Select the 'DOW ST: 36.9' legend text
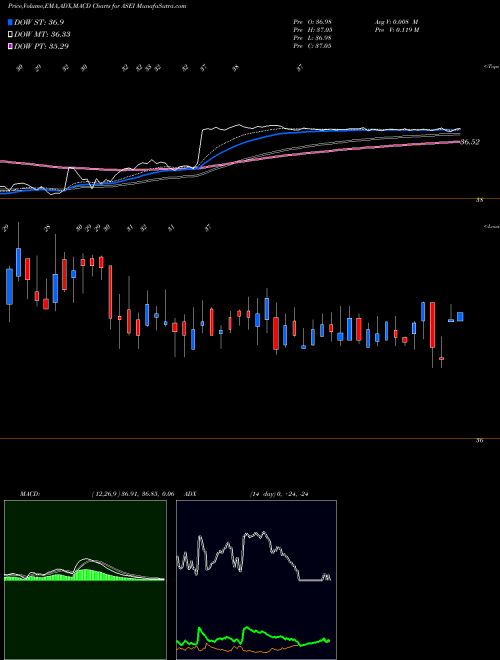Screen dimensions: 500x660 [x=39, y=22]
